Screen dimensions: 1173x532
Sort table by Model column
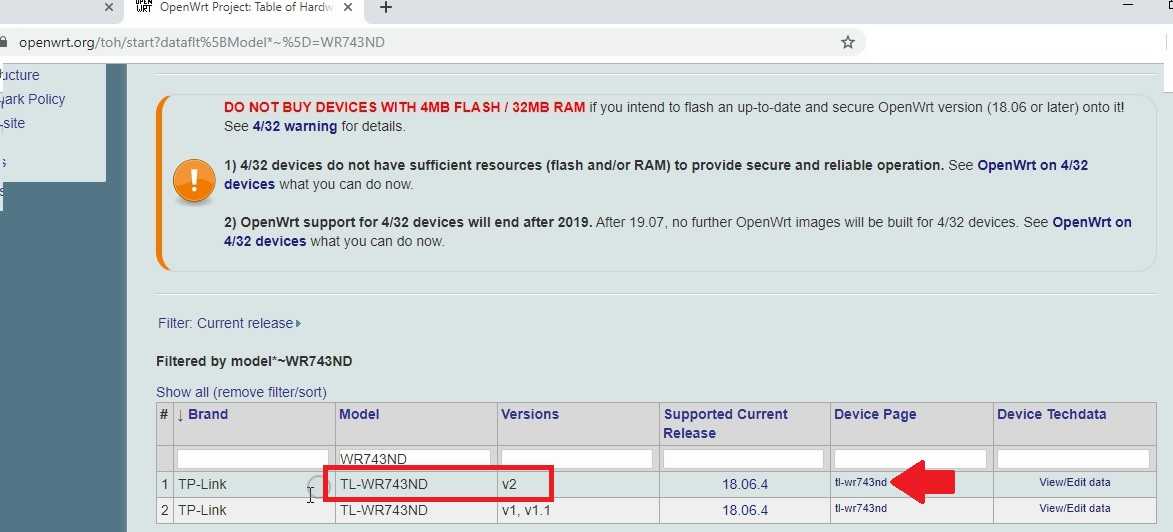(359, 415)
